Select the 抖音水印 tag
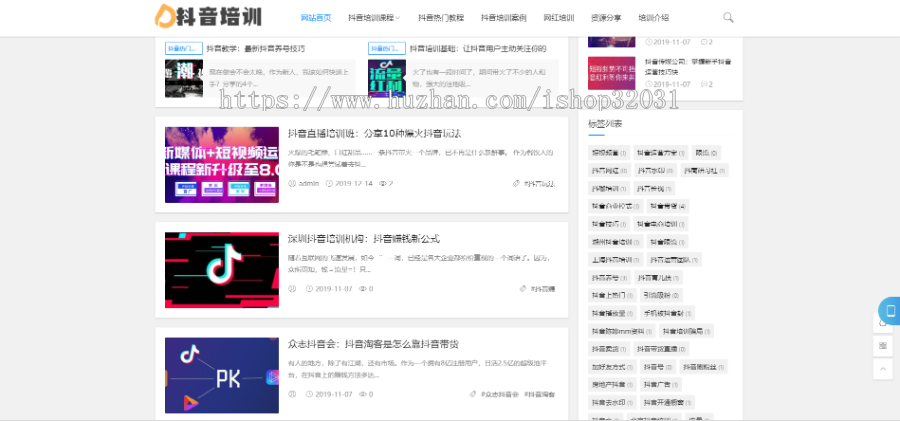This screenshot has height=421, width=900. click(x=655, y=171)
